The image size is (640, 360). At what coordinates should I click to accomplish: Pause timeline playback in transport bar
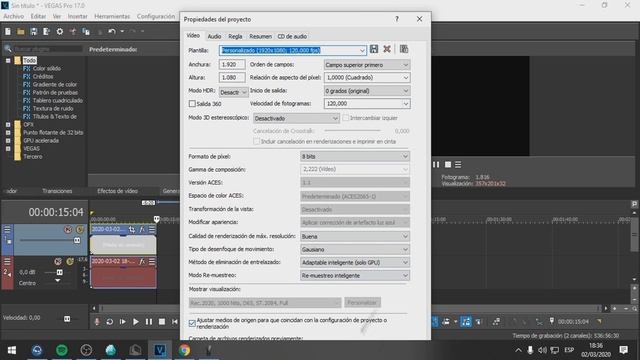(149, 322)
